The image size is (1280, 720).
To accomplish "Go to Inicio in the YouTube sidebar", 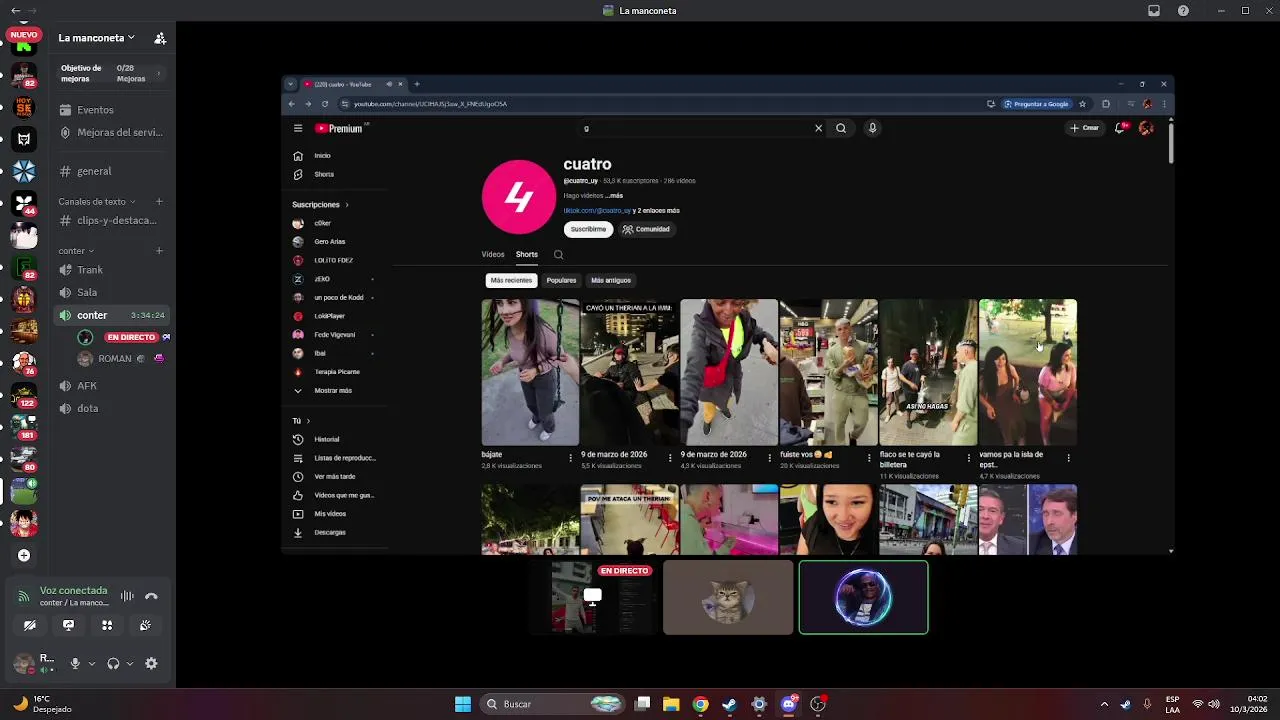I will [322, 156].
